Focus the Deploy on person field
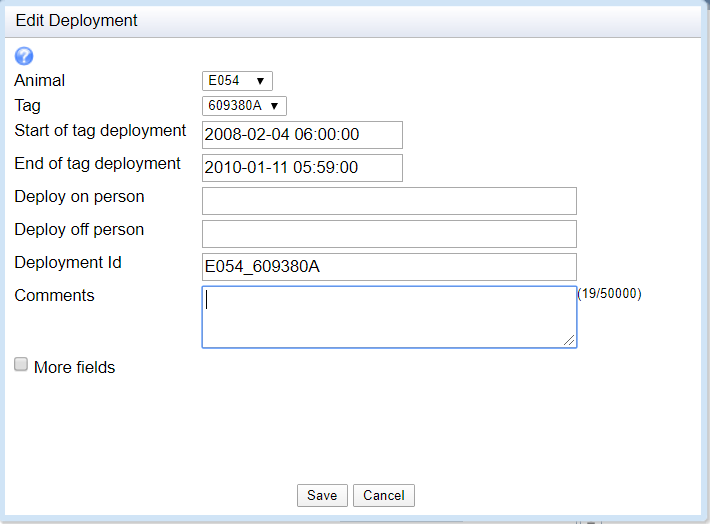710x524 pixels. coord(389,201)
